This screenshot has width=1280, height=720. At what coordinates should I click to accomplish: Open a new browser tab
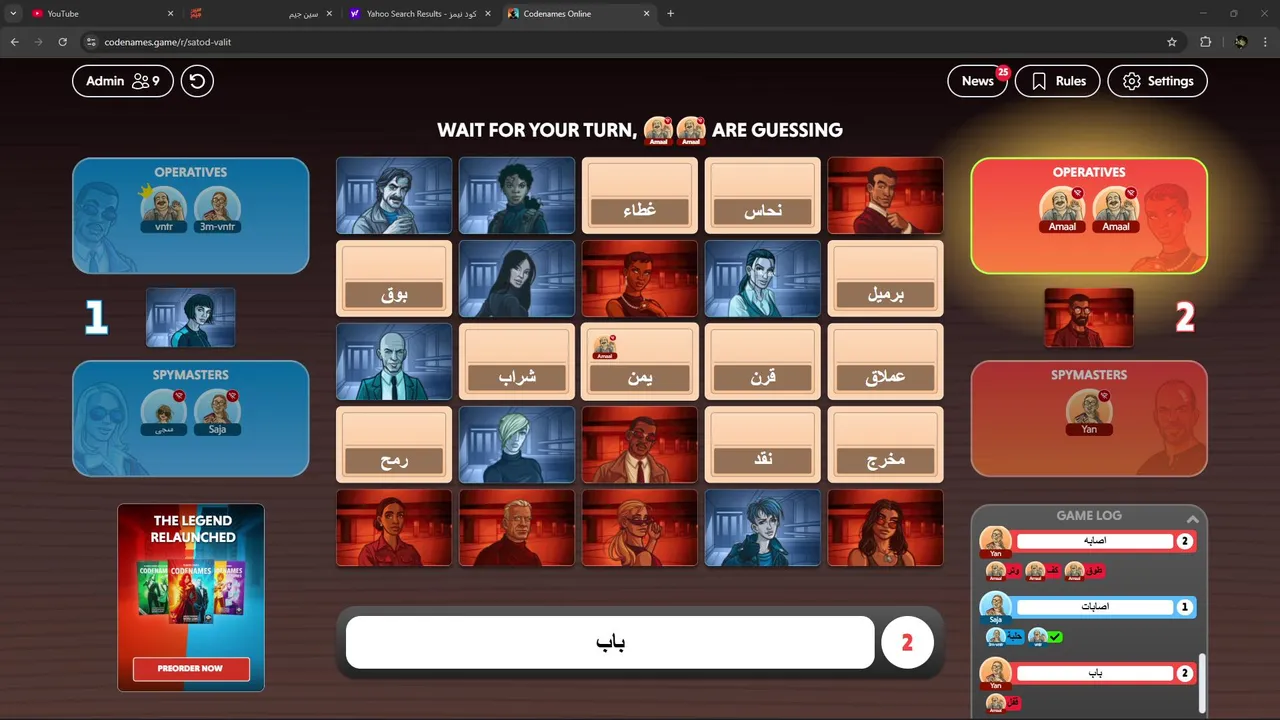pos(670,14)
